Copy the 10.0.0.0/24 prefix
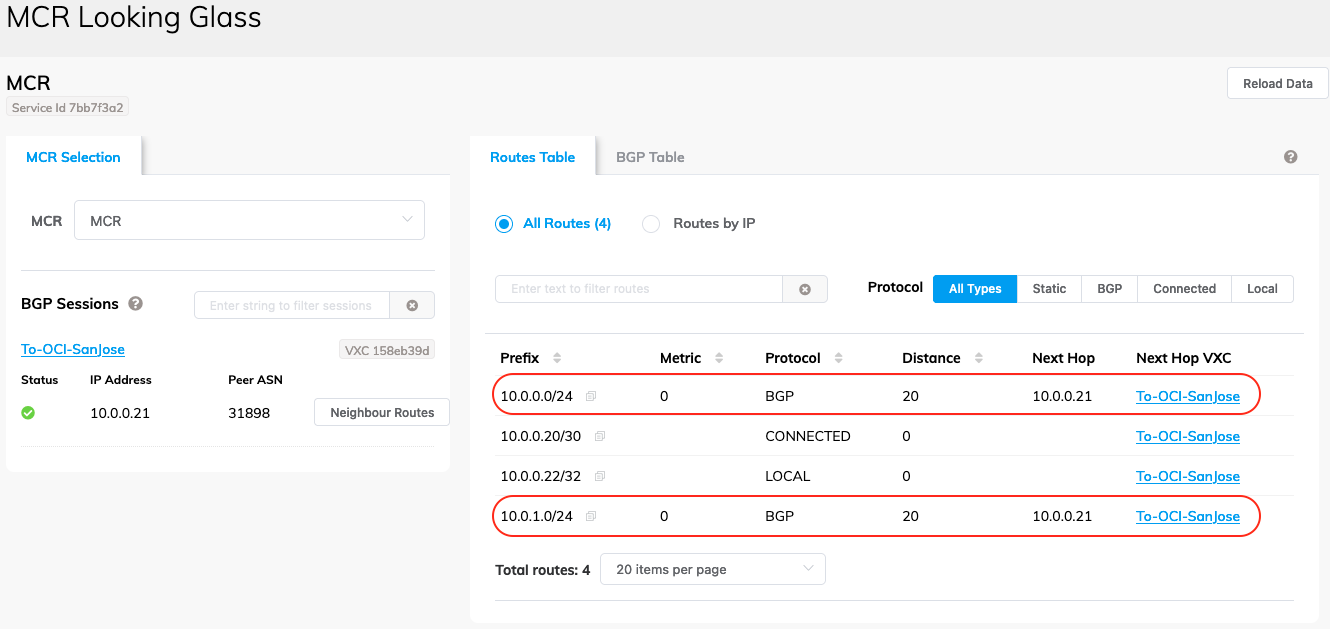1330x629 pixels. pyautogui.click(x=591, y=397)
